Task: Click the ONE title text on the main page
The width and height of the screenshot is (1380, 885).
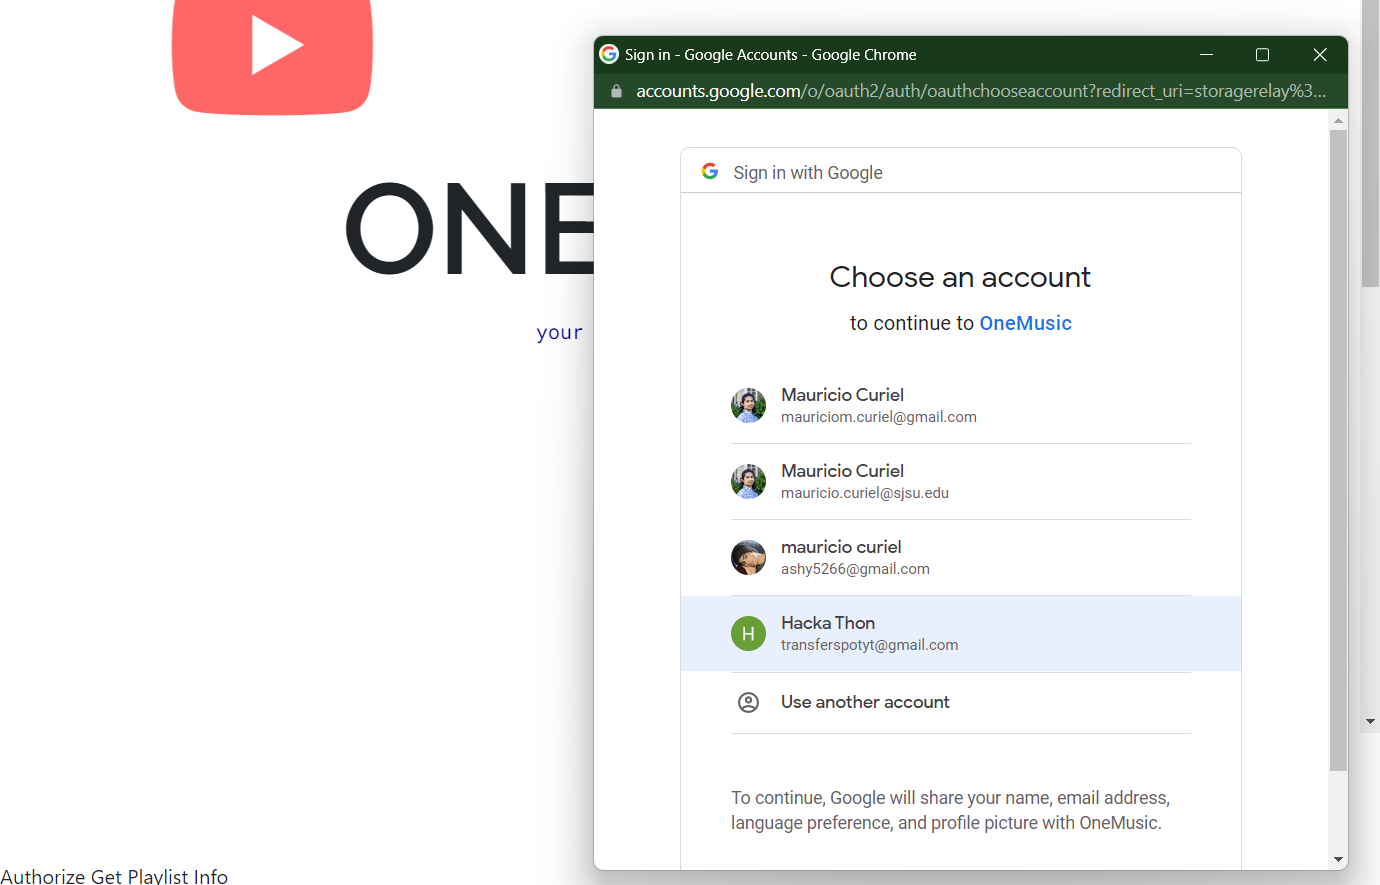Action: coord(470,228)
